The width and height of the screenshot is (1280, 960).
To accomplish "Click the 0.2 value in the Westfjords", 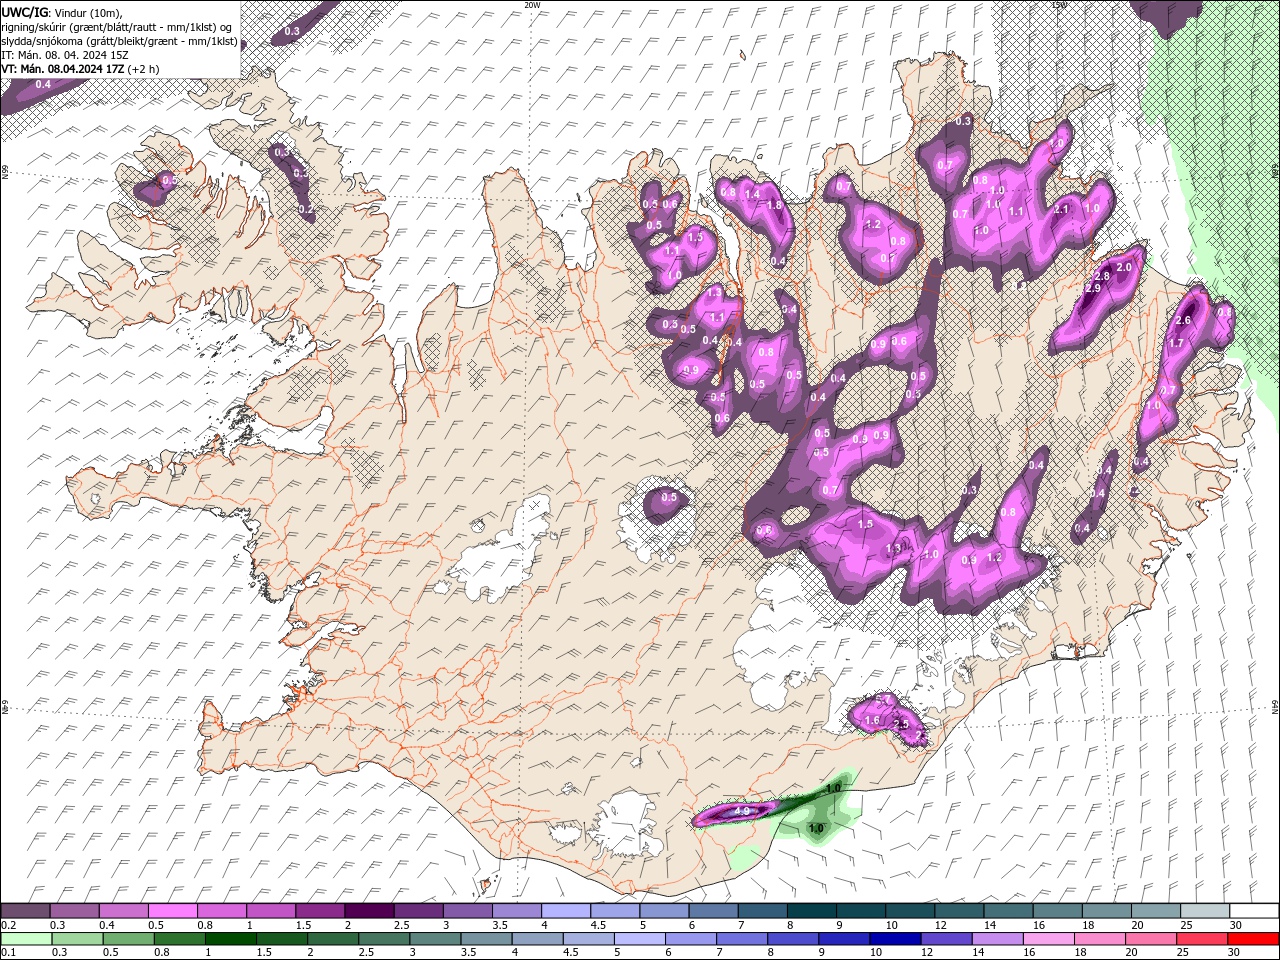I will click(306, 209).
